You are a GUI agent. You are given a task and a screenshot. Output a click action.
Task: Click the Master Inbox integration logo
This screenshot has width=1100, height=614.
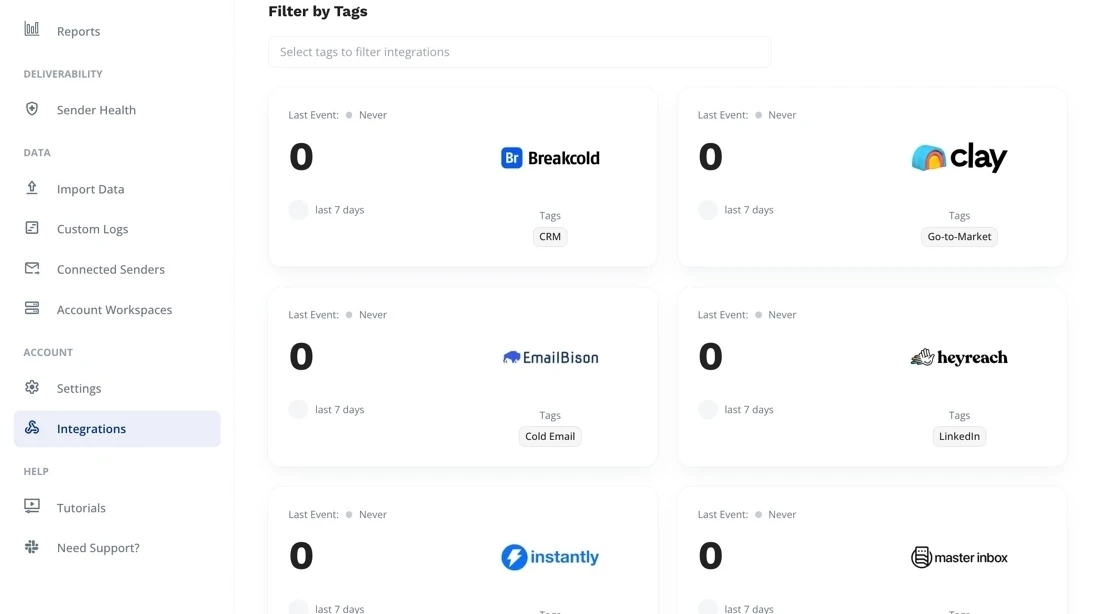tap(959, 557)
